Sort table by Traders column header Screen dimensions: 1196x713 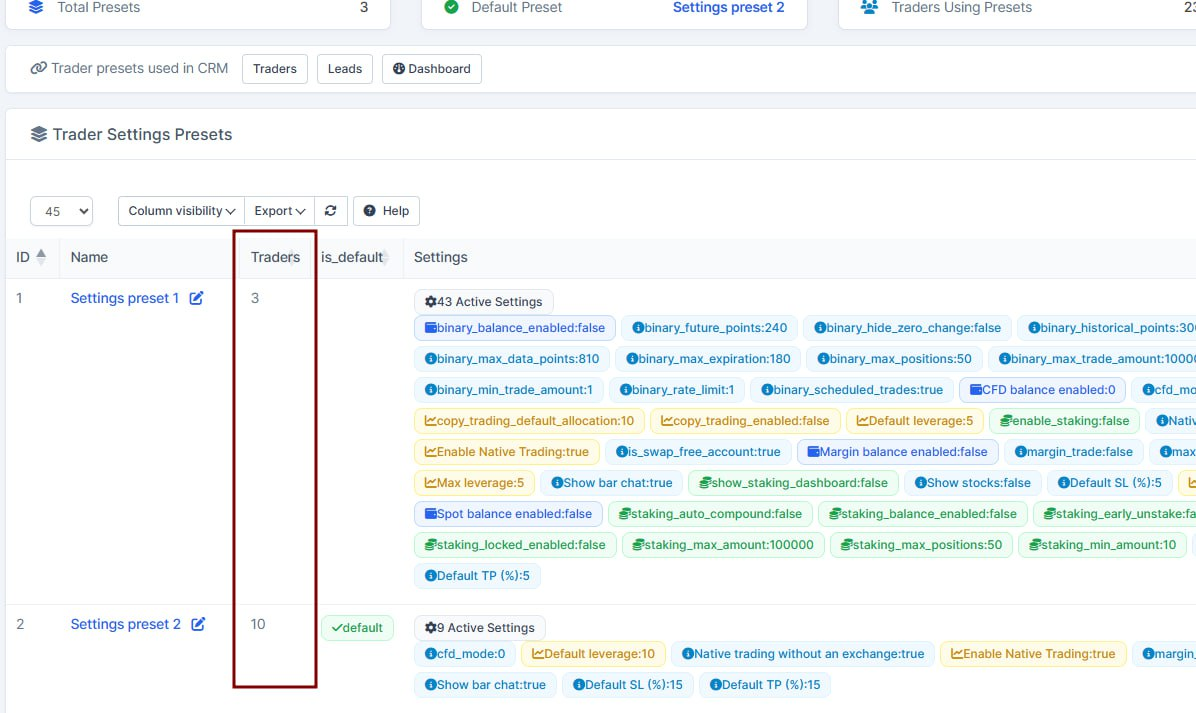tap(274, 257)
